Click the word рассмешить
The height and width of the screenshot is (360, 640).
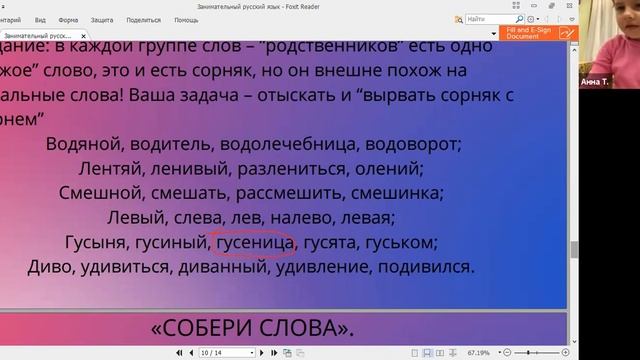tap(288, 193)
